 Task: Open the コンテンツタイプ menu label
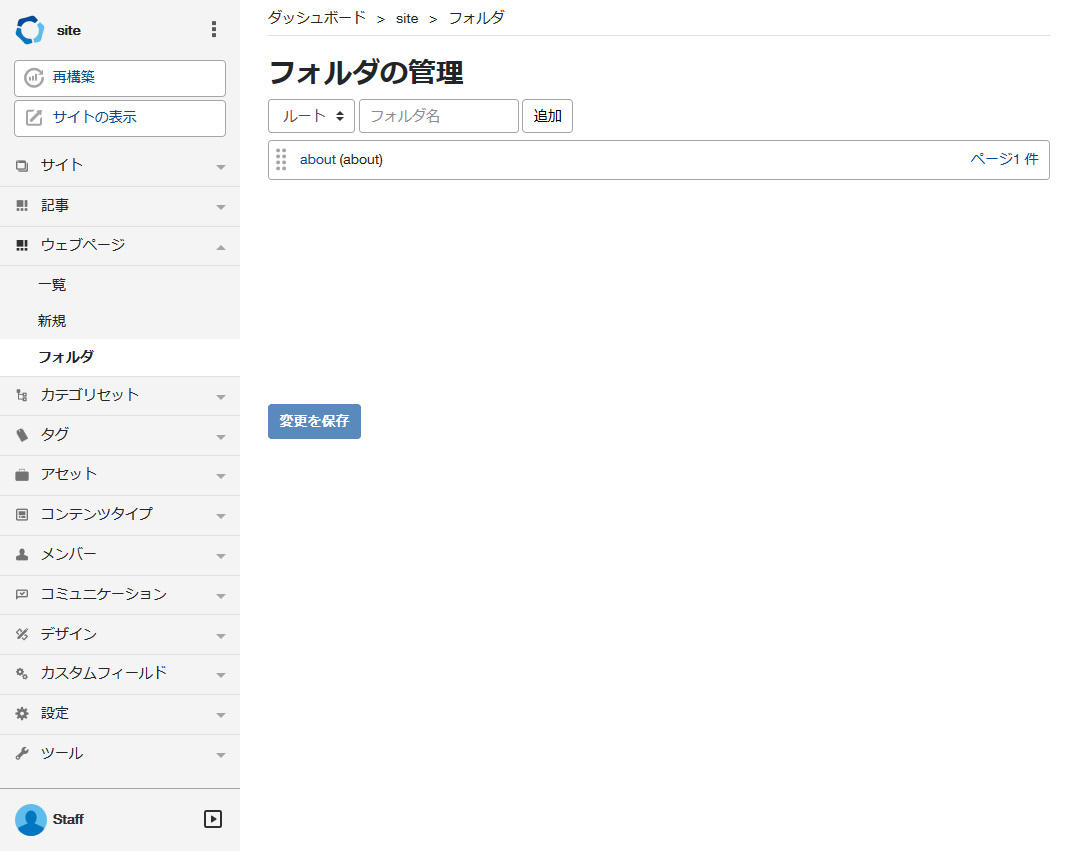pos(97,514)
